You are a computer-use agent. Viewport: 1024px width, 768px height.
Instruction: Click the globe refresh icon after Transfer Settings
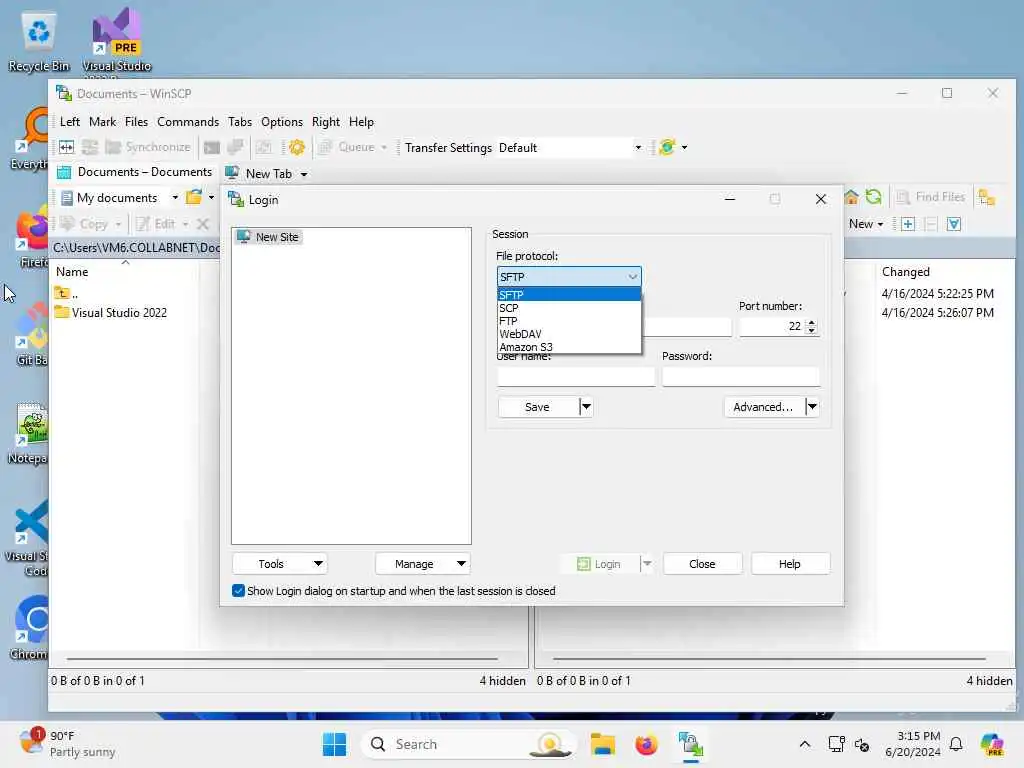pos(667,148)
